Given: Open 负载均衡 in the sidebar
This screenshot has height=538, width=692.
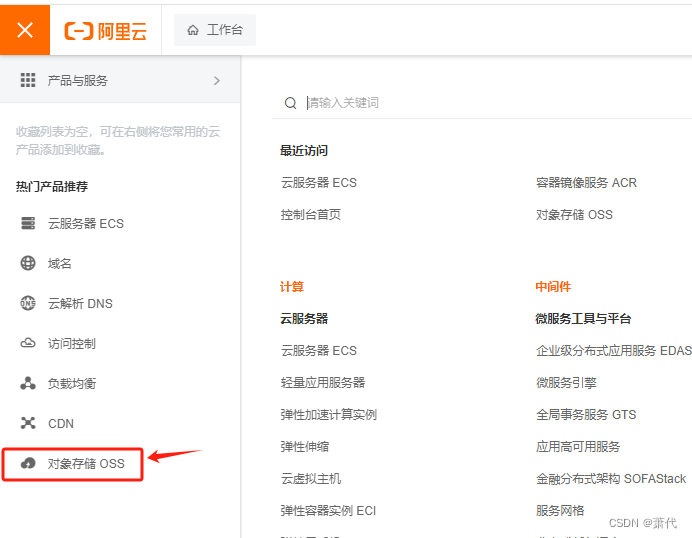Looking at the screenshot, I should pyautogui.click(x=72, y=384).
